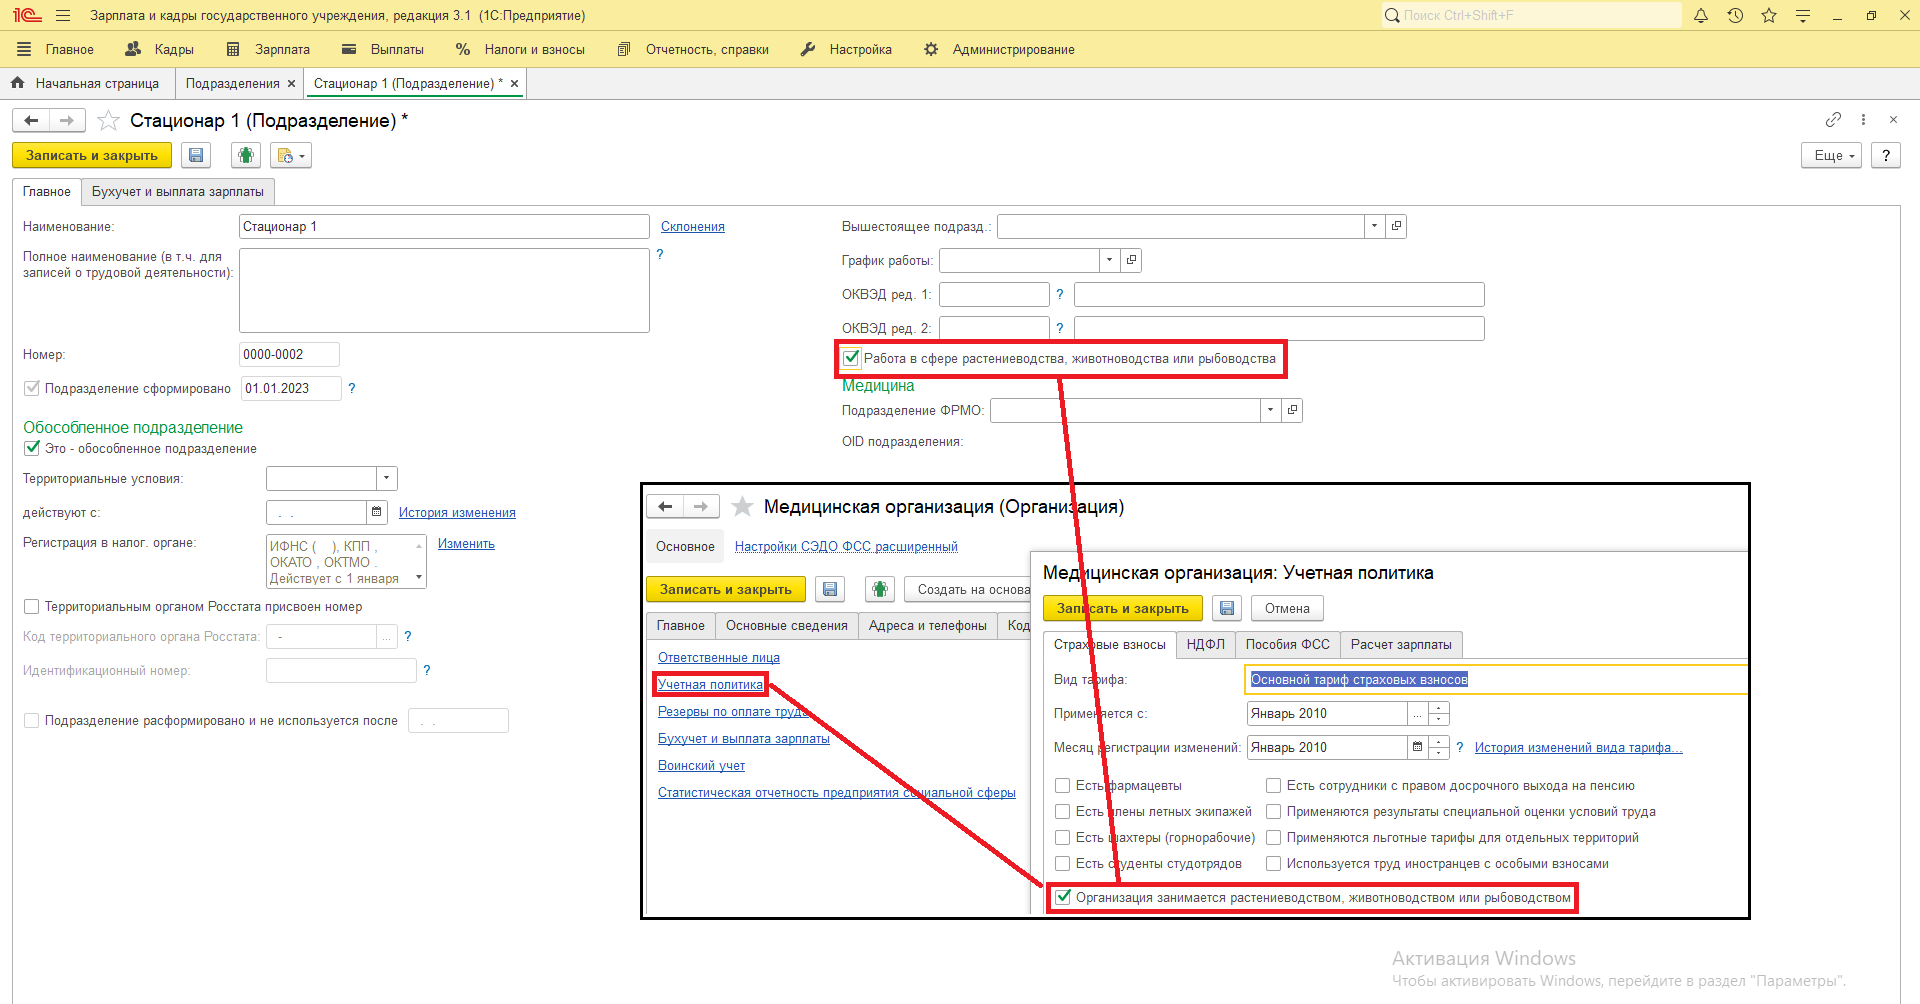Open the Зарплата menu
Screen dimensions: 1920x1004
point(269,50)
